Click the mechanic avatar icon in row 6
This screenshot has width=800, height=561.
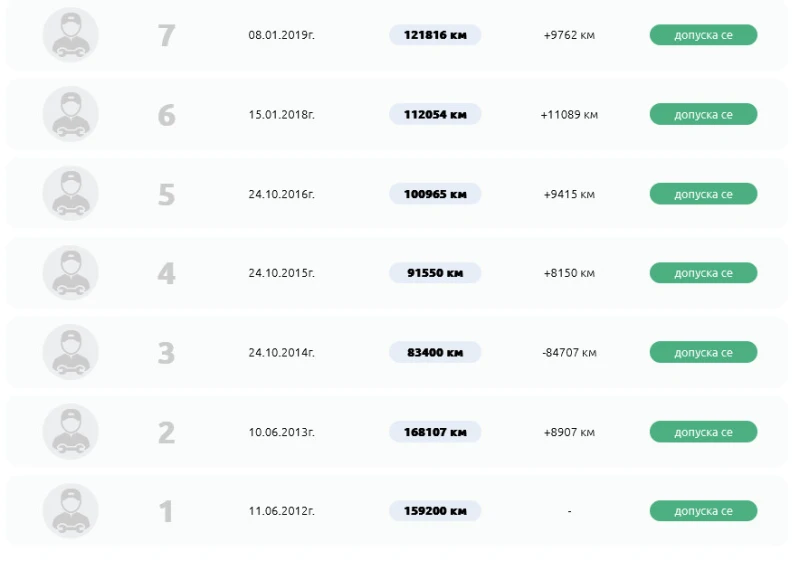tap(71, 114)
